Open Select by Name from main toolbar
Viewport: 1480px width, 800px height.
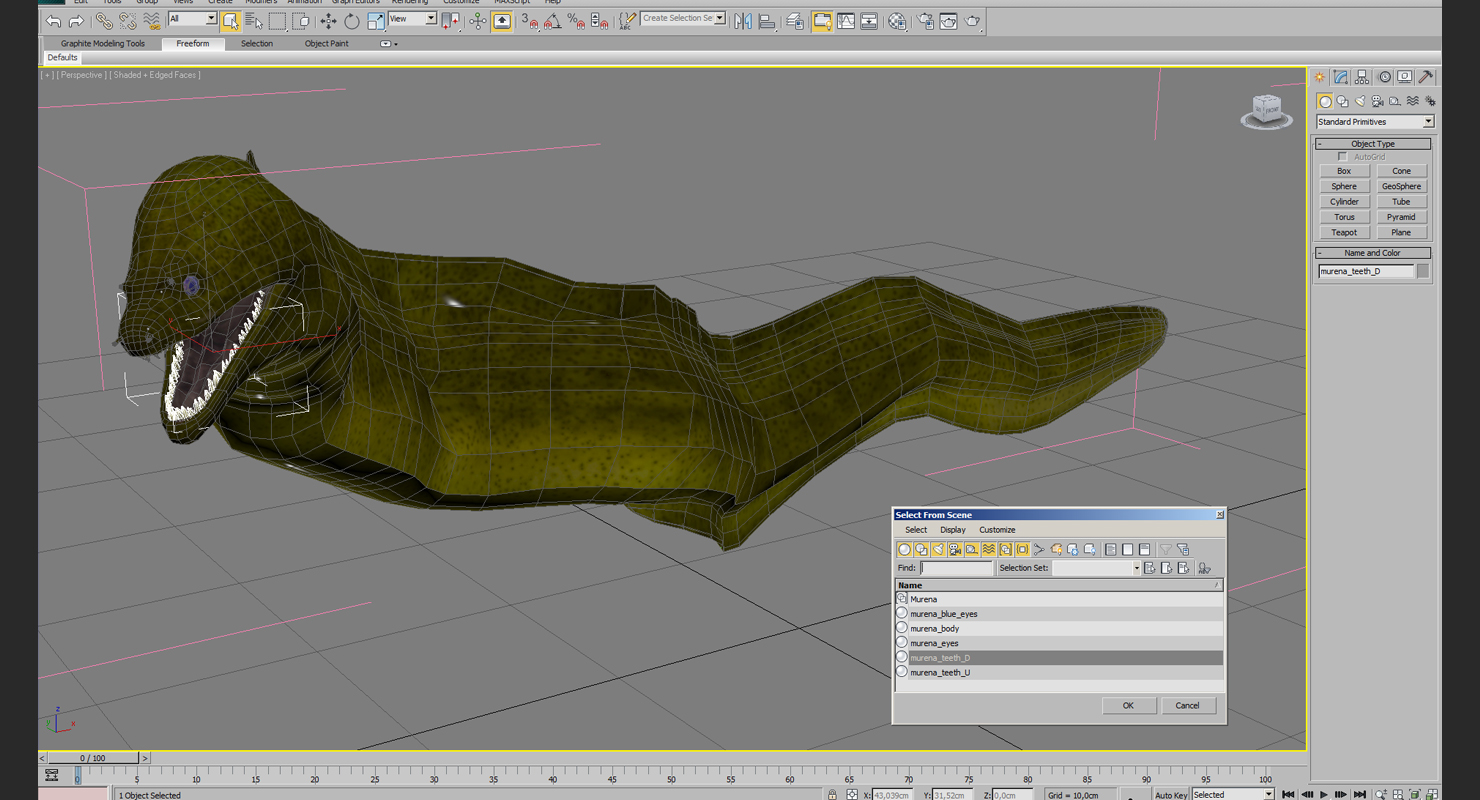tap(254, 21)
